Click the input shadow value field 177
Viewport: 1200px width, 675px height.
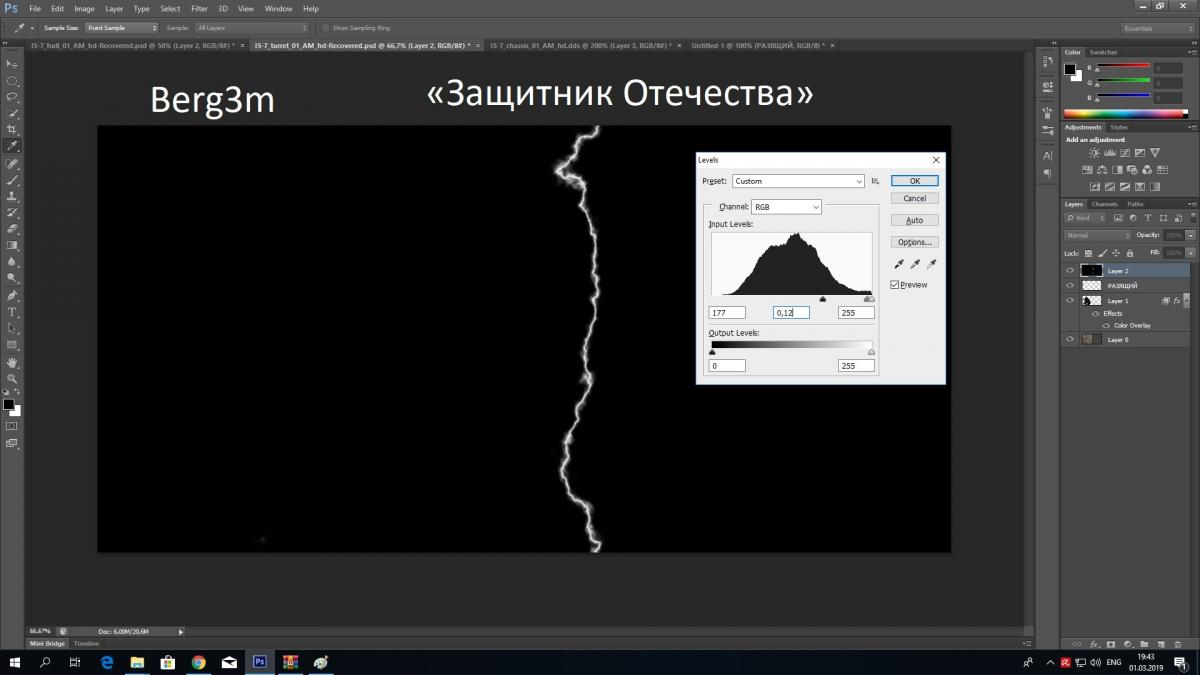click(727, 313)
